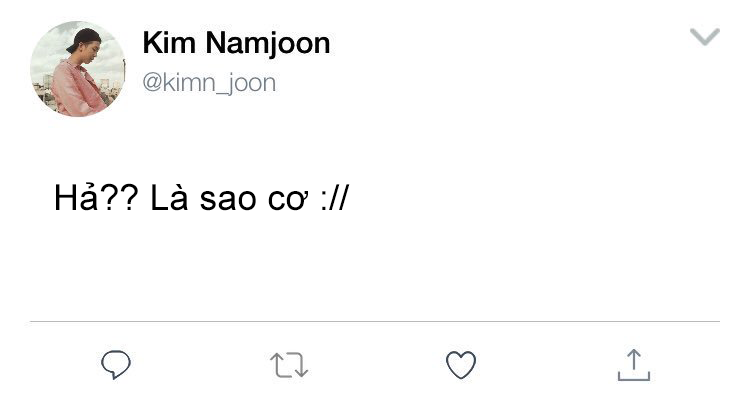Visit the profile via the bold name
Viewport: 750px width, 407px height.
[236, 43]
